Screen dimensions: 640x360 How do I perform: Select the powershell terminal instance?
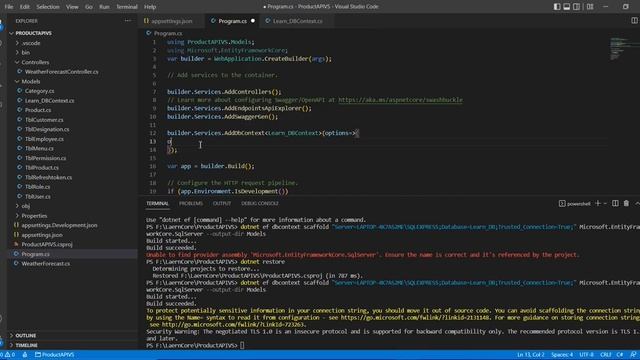575,203
